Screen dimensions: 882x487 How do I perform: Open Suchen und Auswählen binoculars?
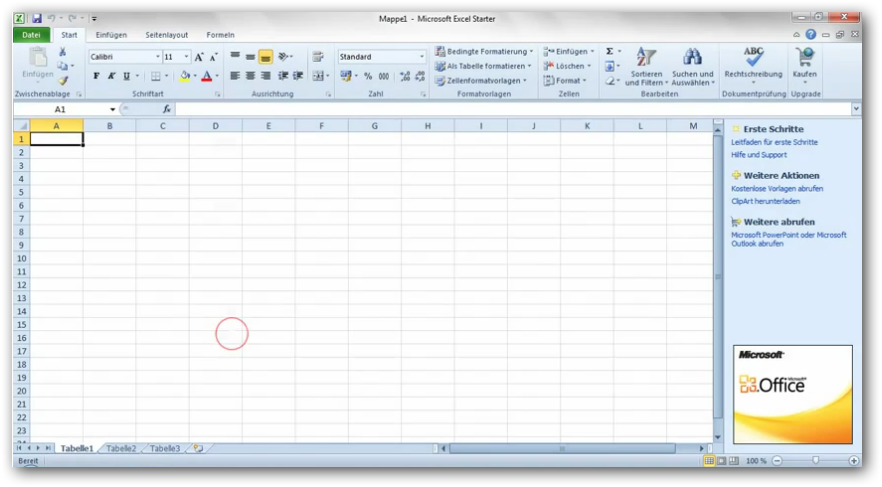point(692,66)
